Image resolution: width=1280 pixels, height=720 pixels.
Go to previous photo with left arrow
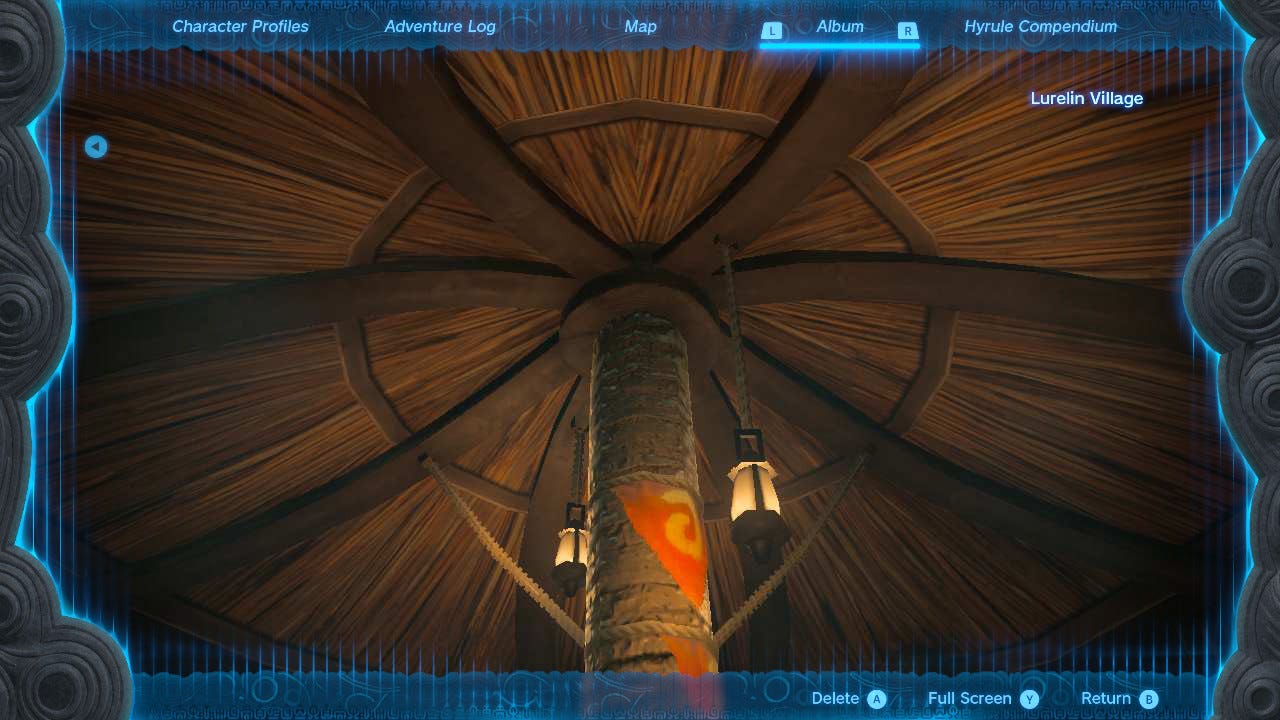(96, 147)
